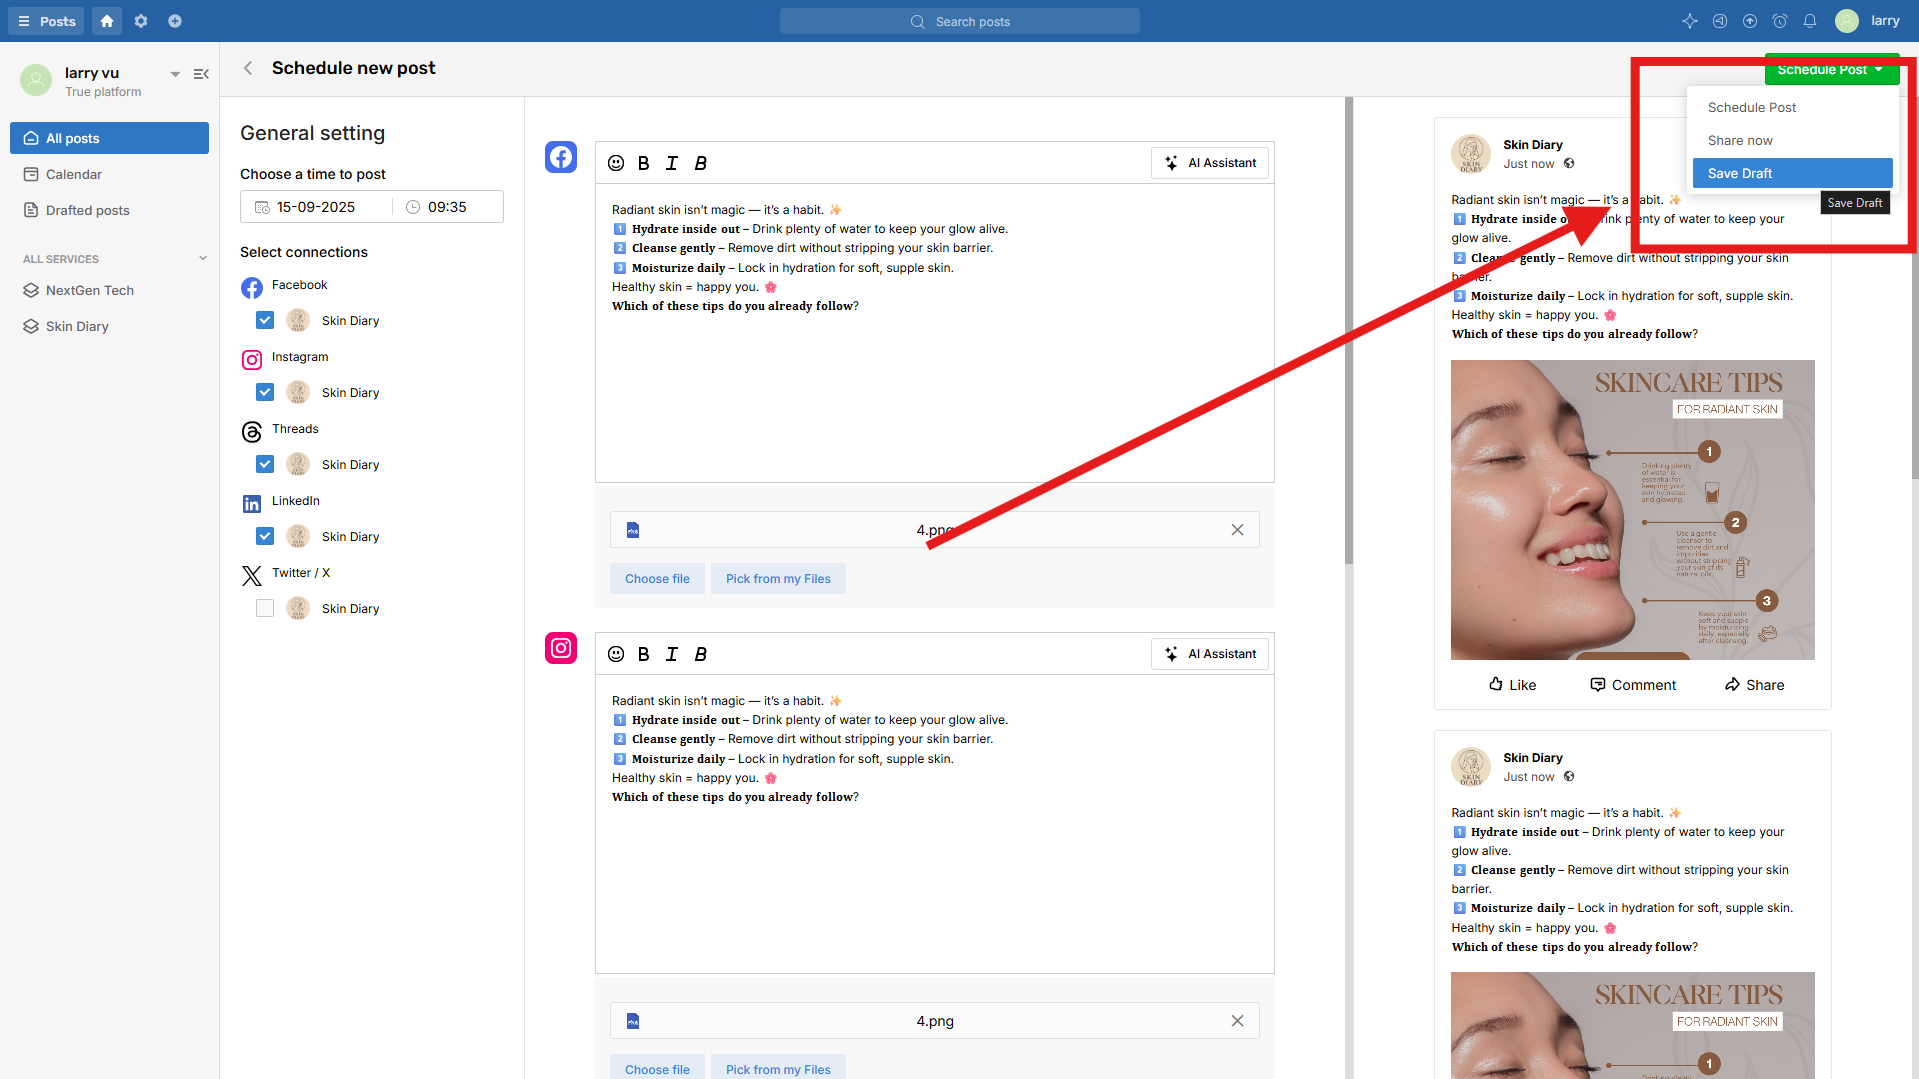
Task: Collapse the sidebar with the toggle icon
Action: pos(201,74)
